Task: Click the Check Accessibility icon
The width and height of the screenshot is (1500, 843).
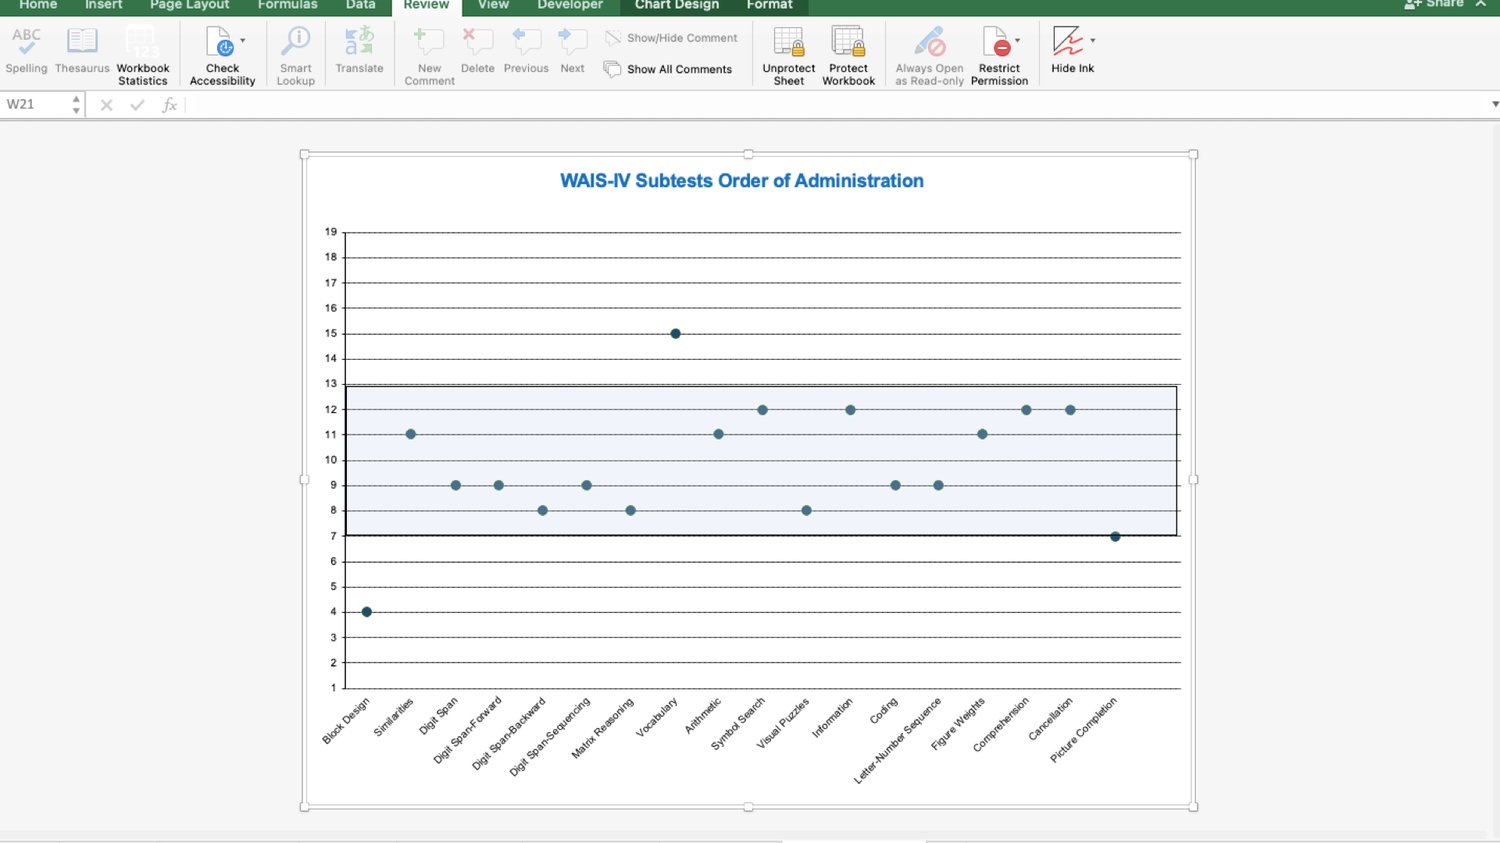Action: (x=221, y=42)
